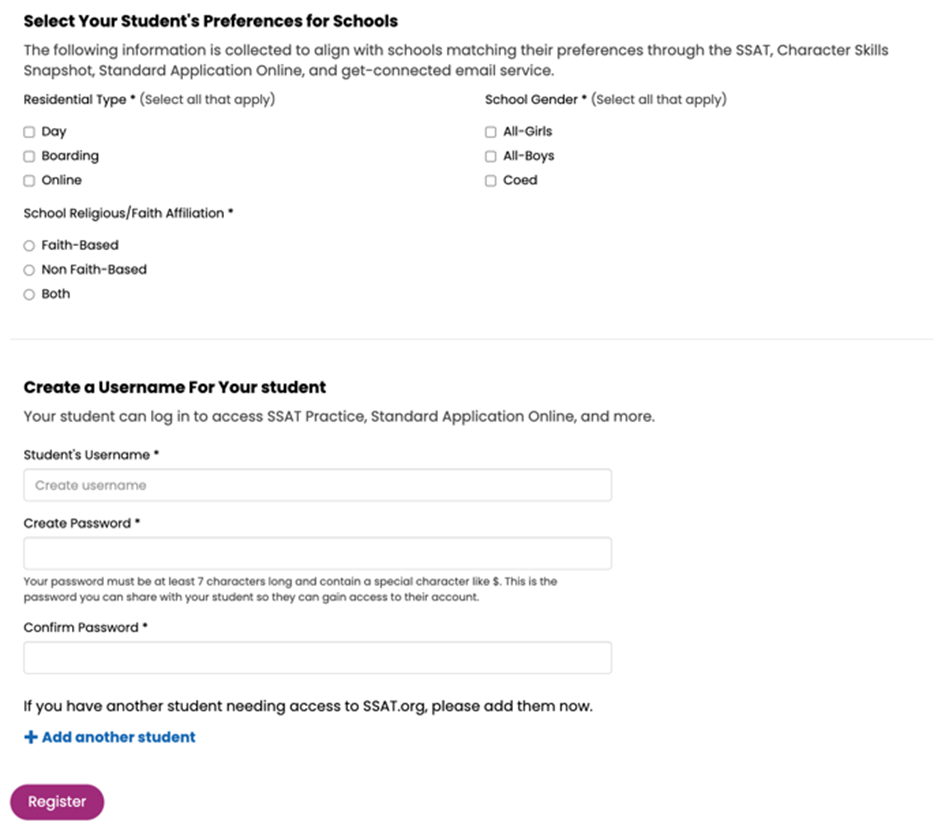934x839 pixels.
Task: Click the Faith-Based label text
Action: [80, 245]
